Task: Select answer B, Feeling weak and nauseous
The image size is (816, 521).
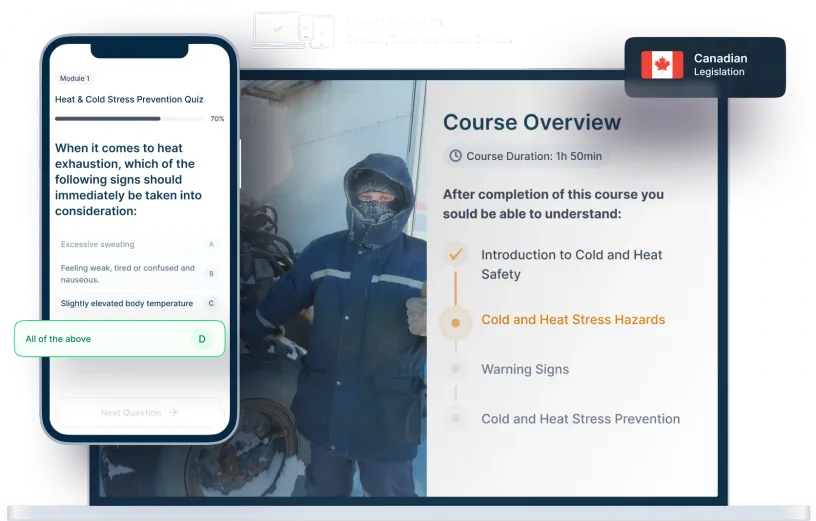Action: (139, 274)
